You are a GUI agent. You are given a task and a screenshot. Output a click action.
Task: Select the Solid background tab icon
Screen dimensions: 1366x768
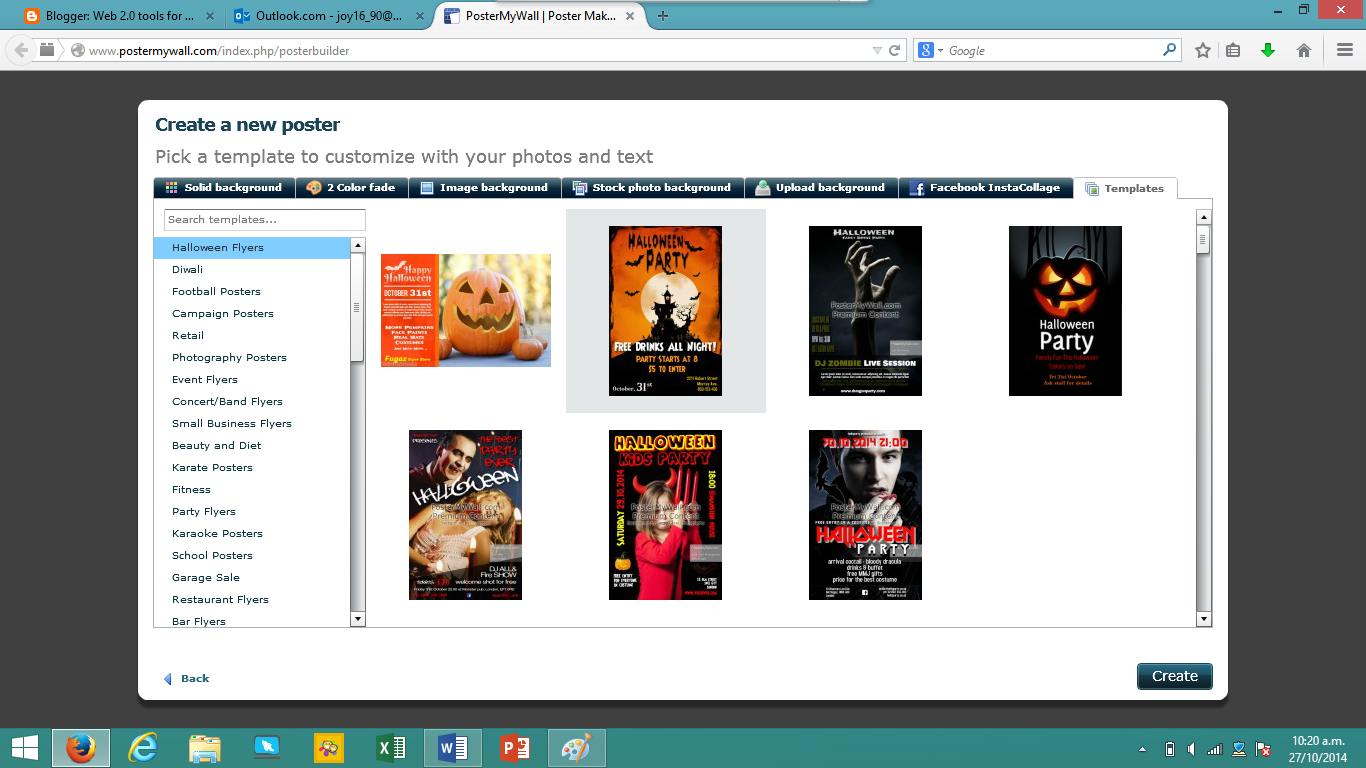click(170, 187)
